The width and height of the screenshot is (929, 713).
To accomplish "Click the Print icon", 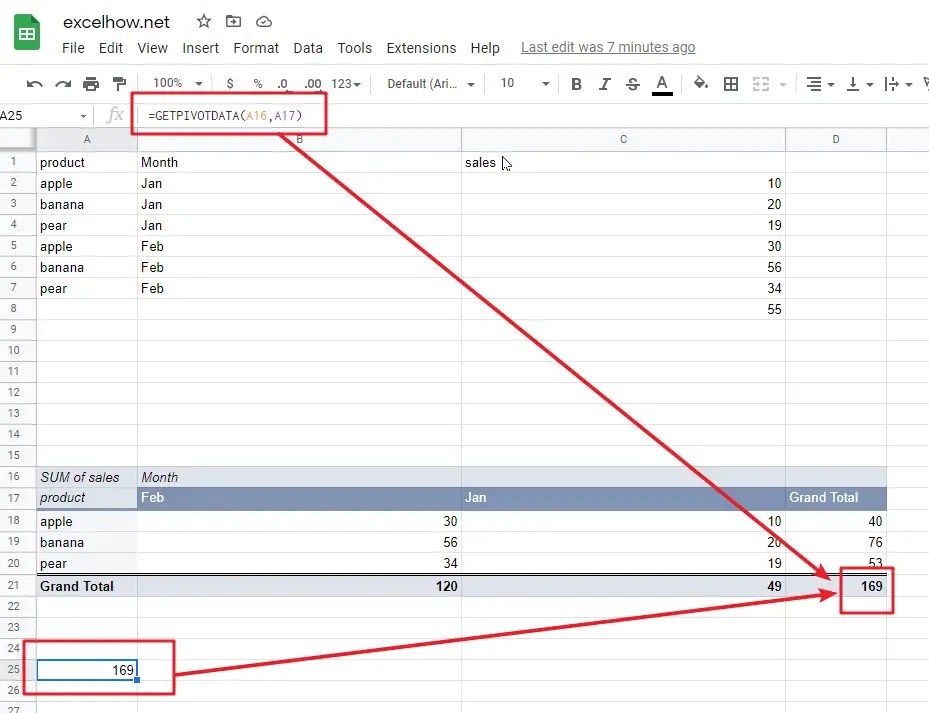I will (x=89, y=84).
